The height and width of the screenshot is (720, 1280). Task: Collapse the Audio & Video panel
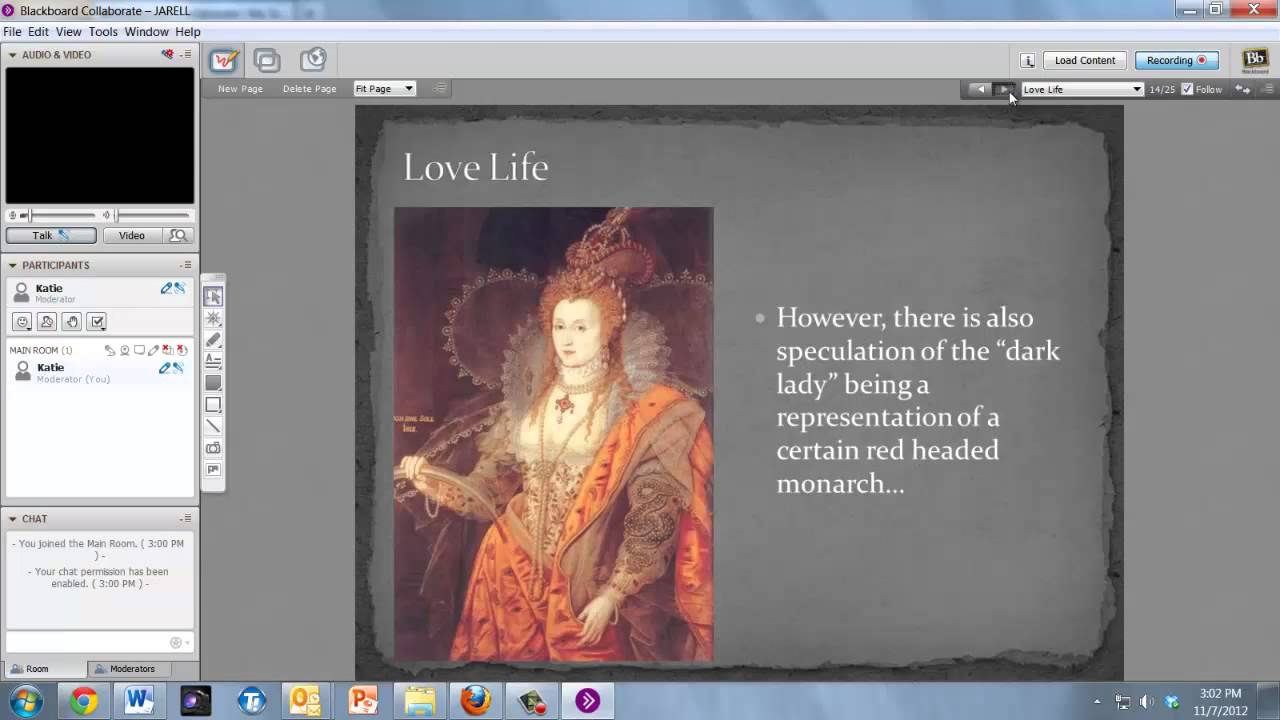click(13, 55)
